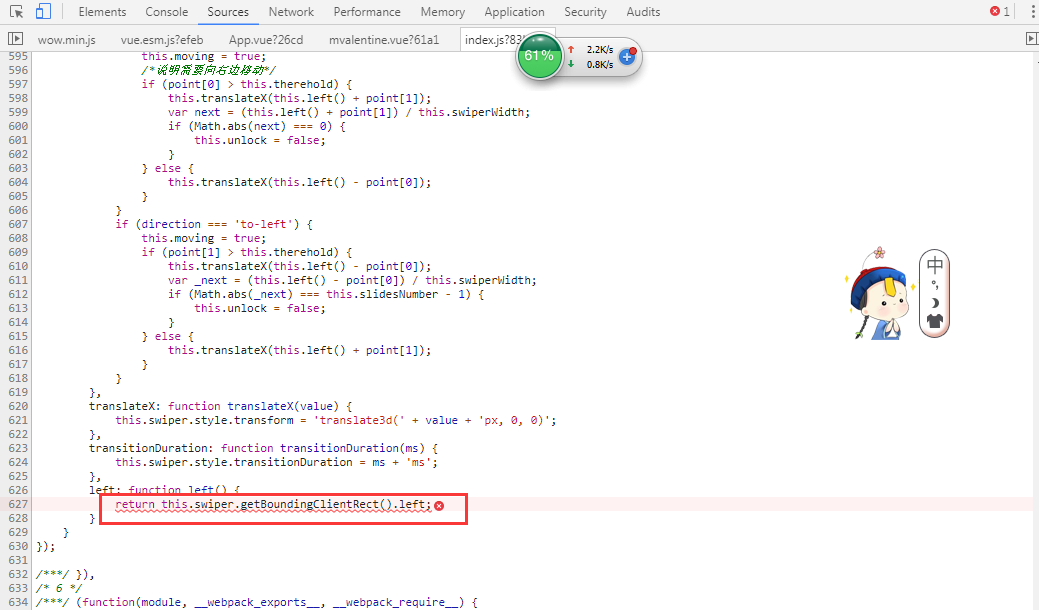
Task: Toggle the device toolbar icon
Action: (x=44, y=11)
